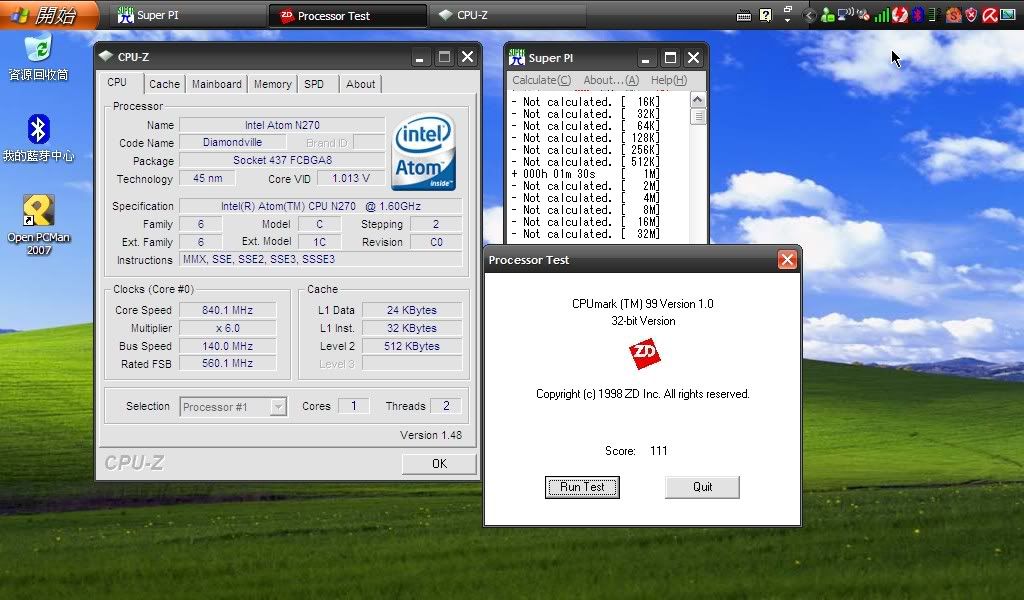
Task: Click the Diamondville code name value
Action: [x=232, y=142]
